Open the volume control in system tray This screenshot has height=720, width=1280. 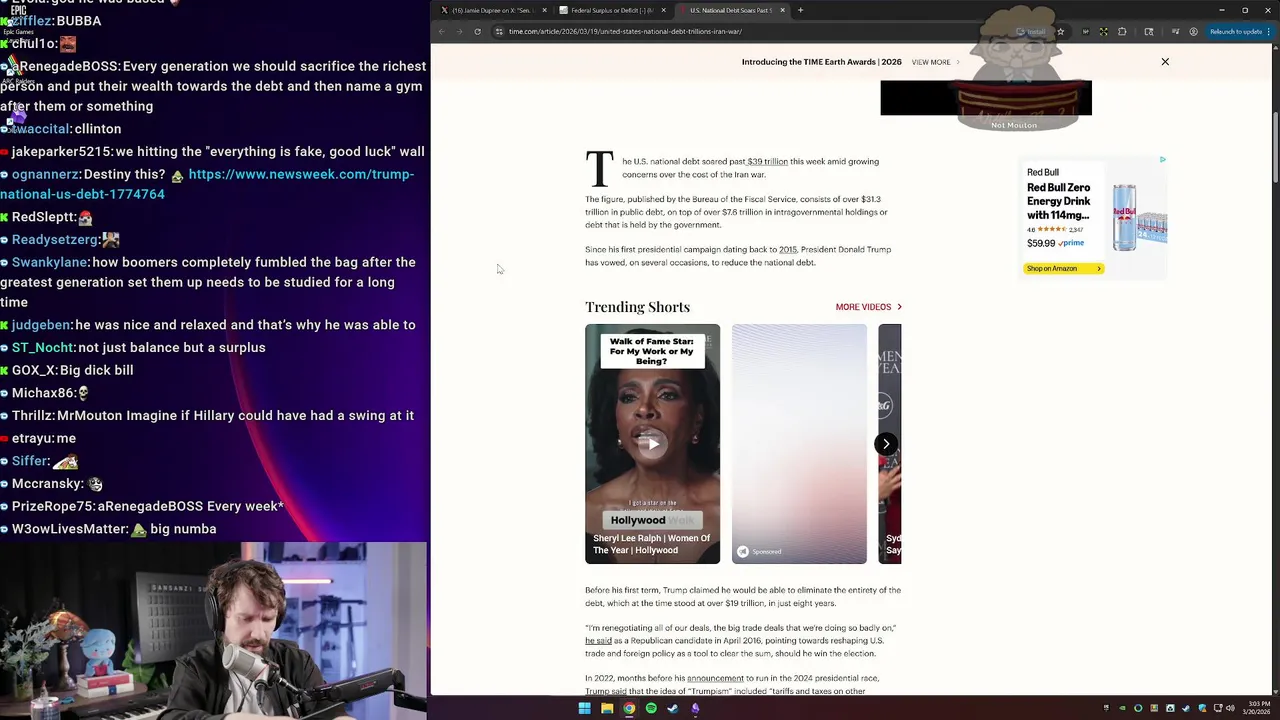point(1230,708)
